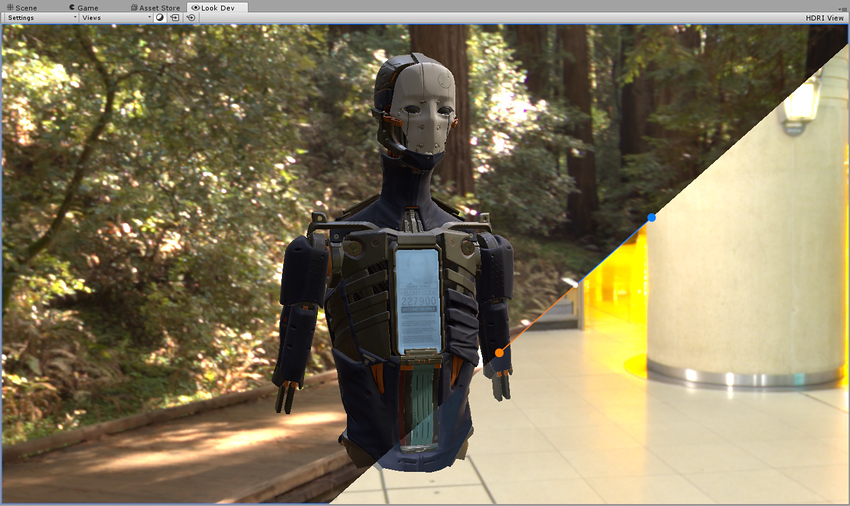Toggle the half-circle shading icon in toolbar
The image size is (850, 506).
160,18
